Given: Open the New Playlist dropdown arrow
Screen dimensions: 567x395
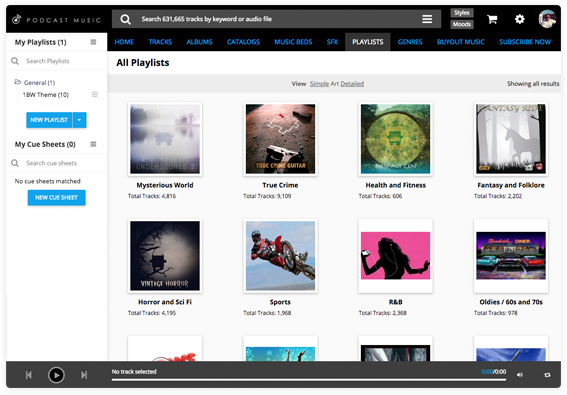Looking at the screenshot, I should 80,120.
